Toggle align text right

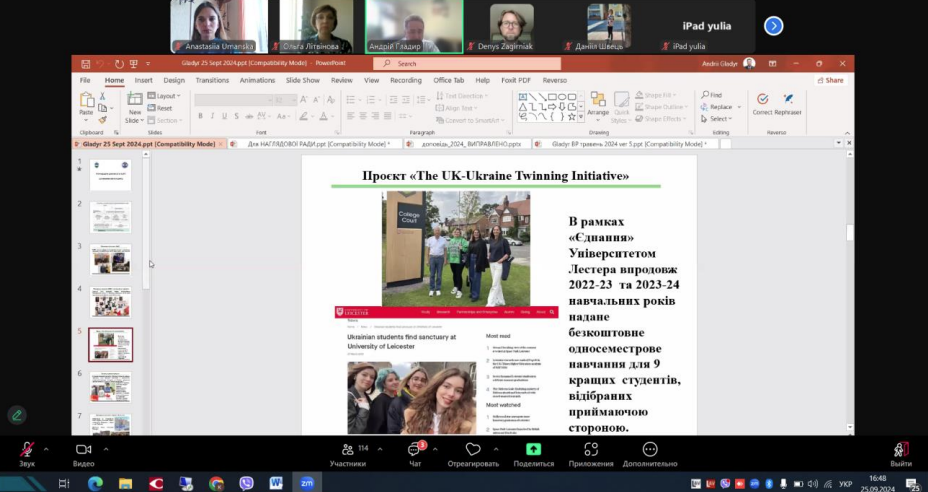(375, 116)
